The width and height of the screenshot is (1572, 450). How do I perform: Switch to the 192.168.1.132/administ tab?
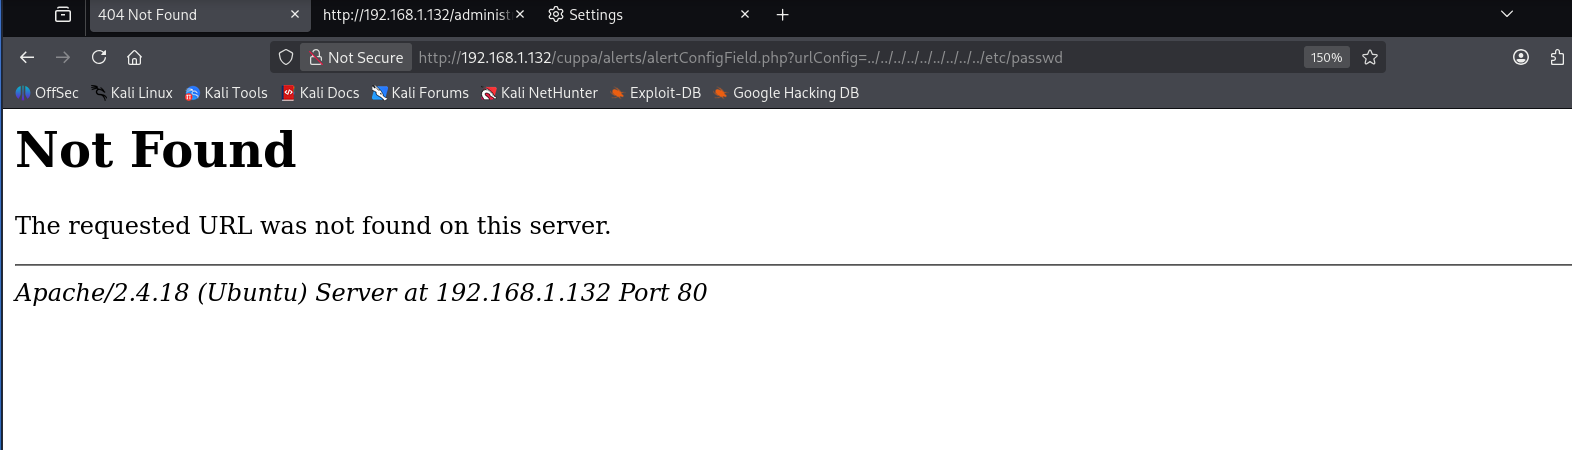point(416,15)
